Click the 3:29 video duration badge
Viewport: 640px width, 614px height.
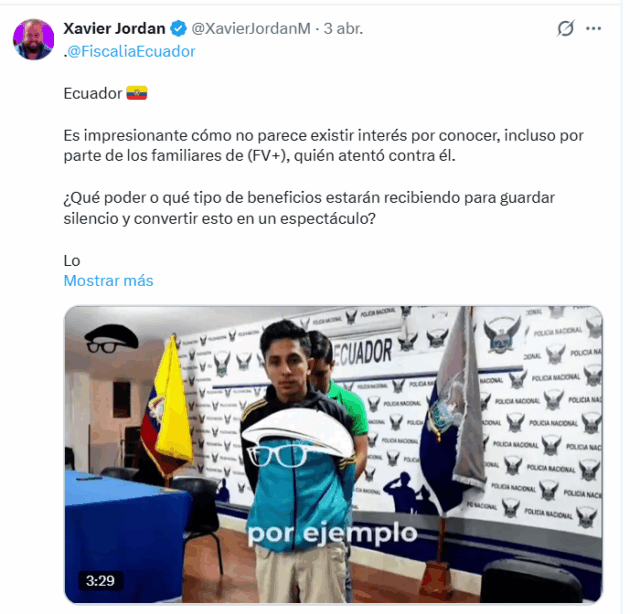pos(100,581)
